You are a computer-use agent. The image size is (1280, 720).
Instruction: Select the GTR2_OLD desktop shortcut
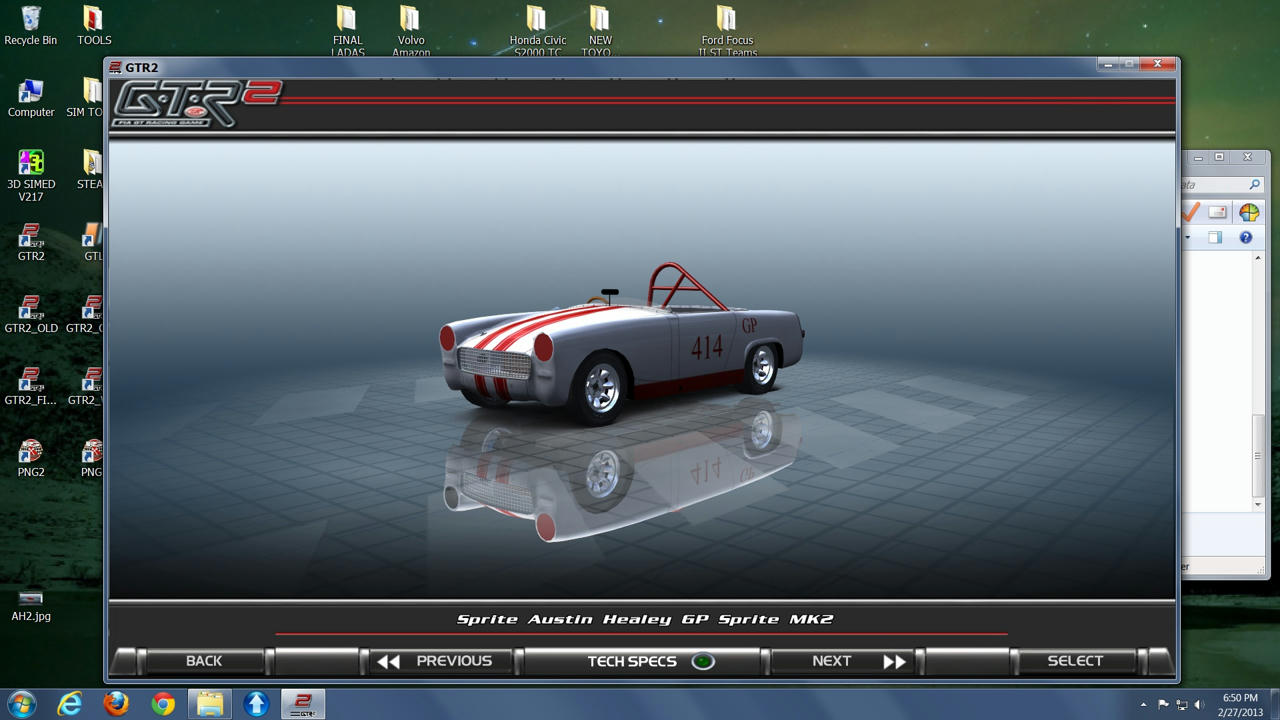31,314
